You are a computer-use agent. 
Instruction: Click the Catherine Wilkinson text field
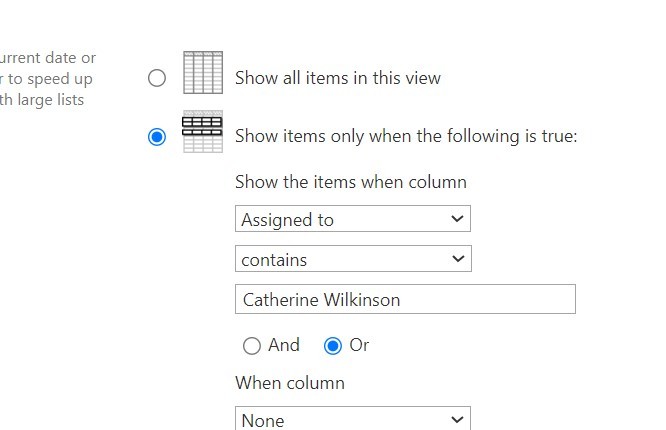(405, 299)
